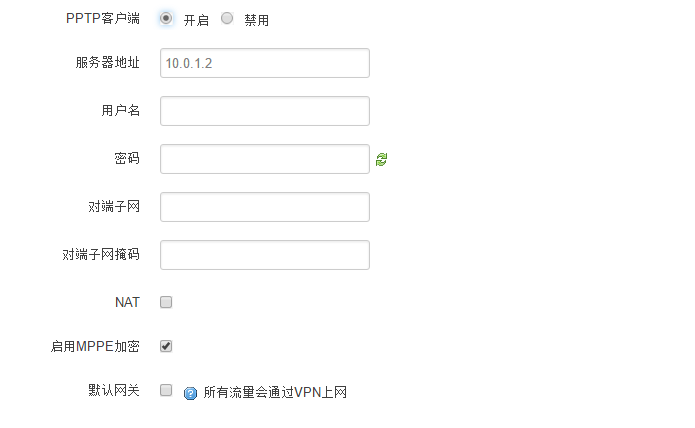Click the 用户名 label text
Viewport: 695px width, 428px height.
120,111
